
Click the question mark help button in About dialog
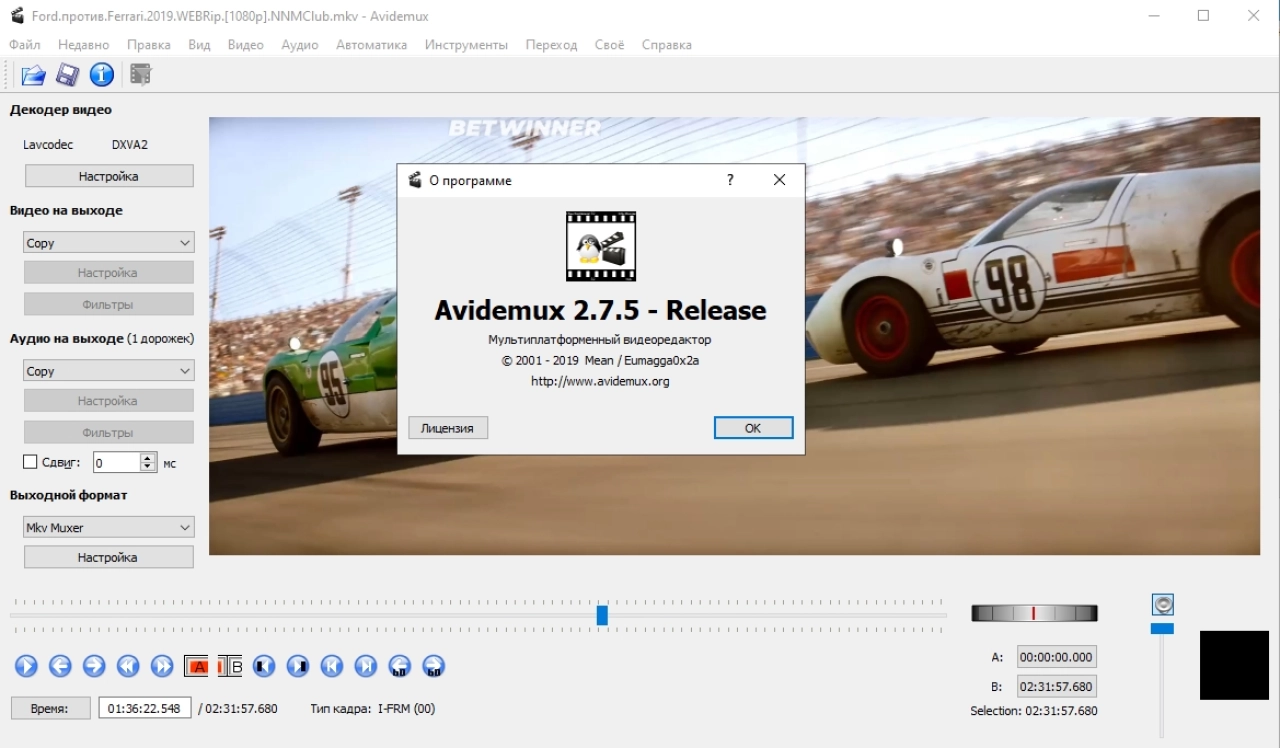click(x=730, y=180)
